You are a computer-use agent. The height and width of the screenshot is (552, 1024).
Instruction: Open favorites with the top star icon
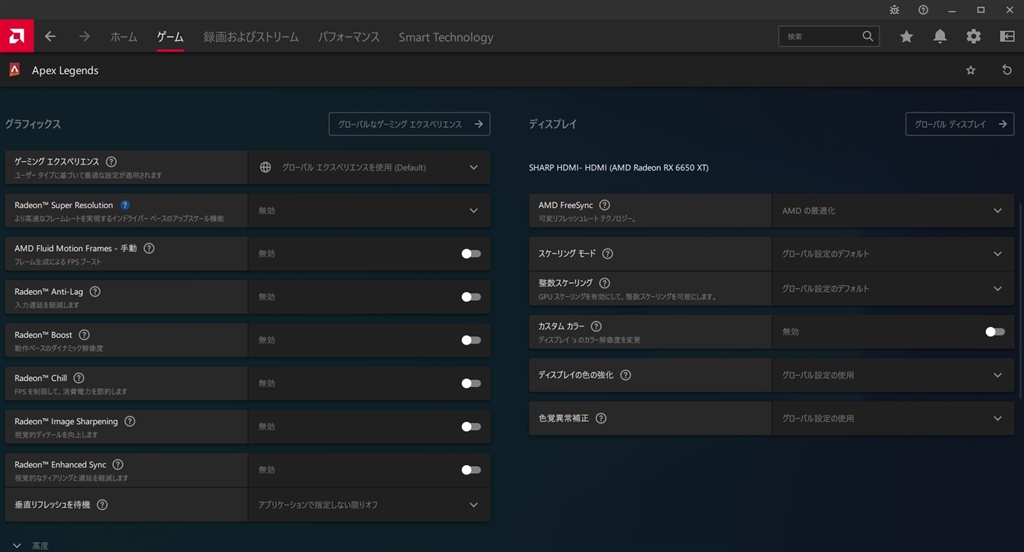pos(906,36)
